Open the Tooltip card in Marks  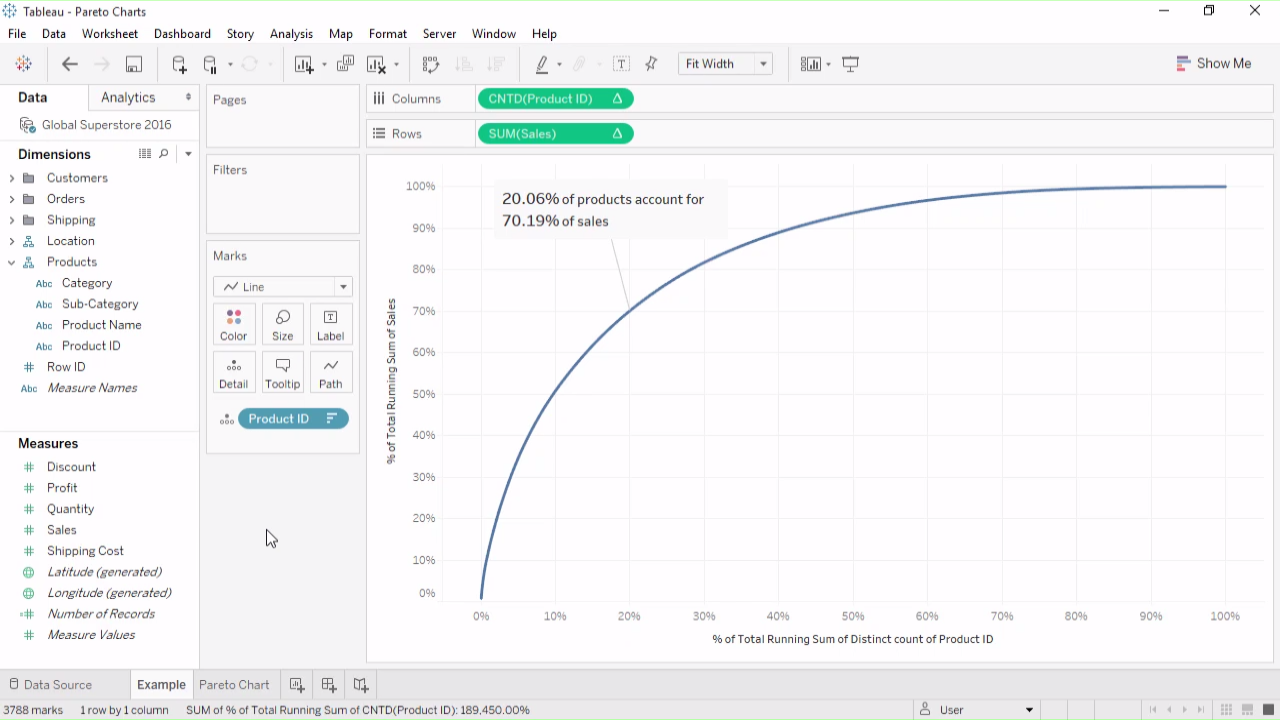282,372
